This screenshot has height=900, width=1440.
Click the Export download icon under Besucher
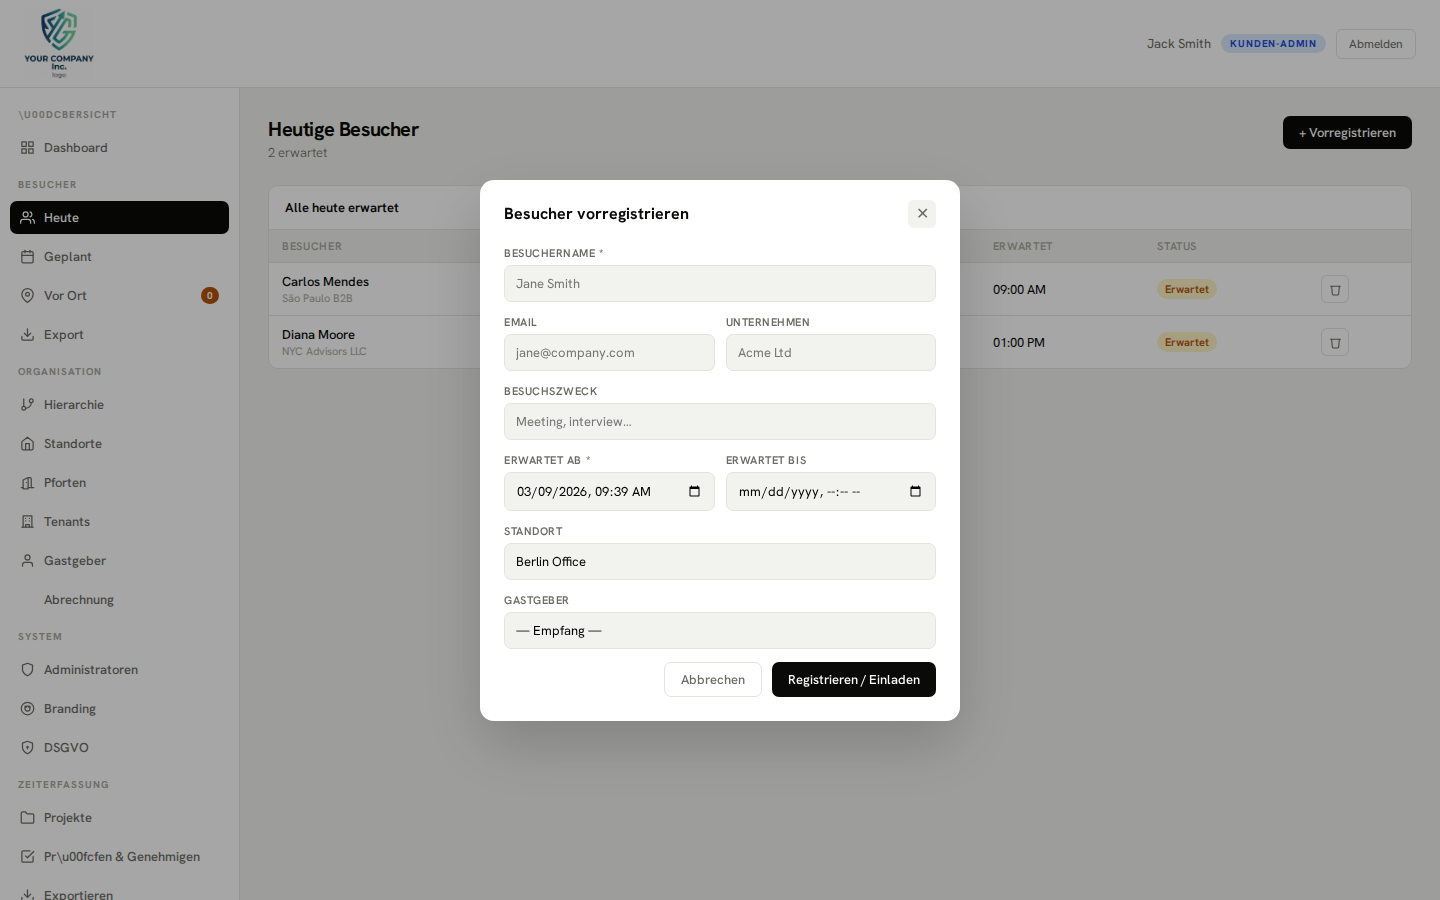27,334
